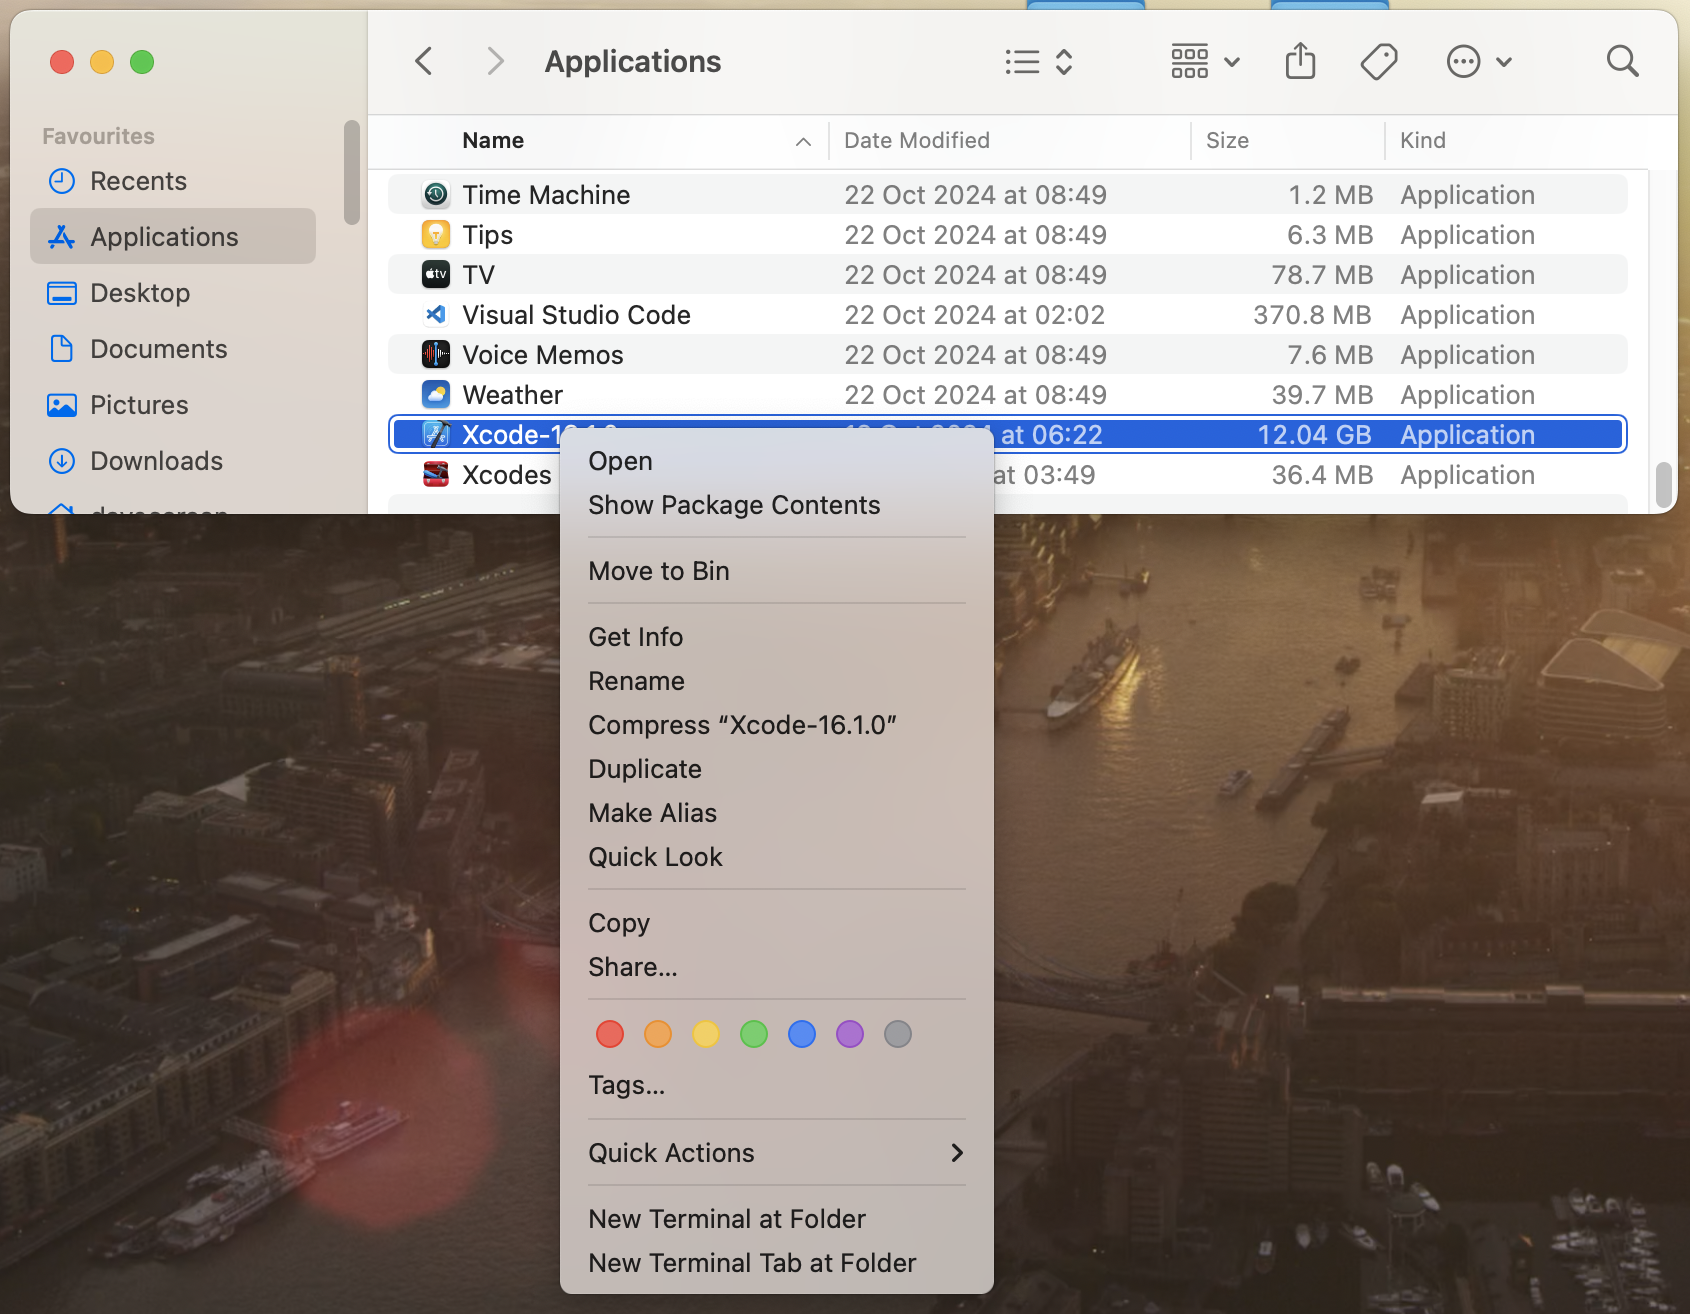Sort by the Name column header
The height and width of the screenshot is (1314, 1690).
click(x=493, y=141)
